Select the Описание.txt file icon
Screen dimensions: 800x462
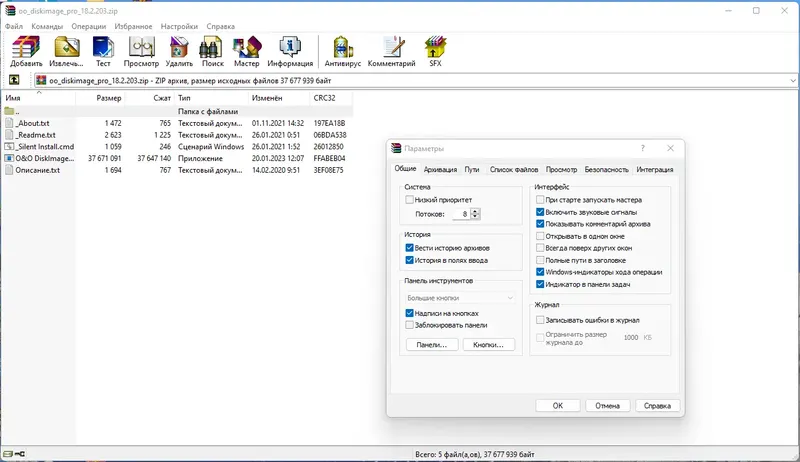tap(9, 170)
